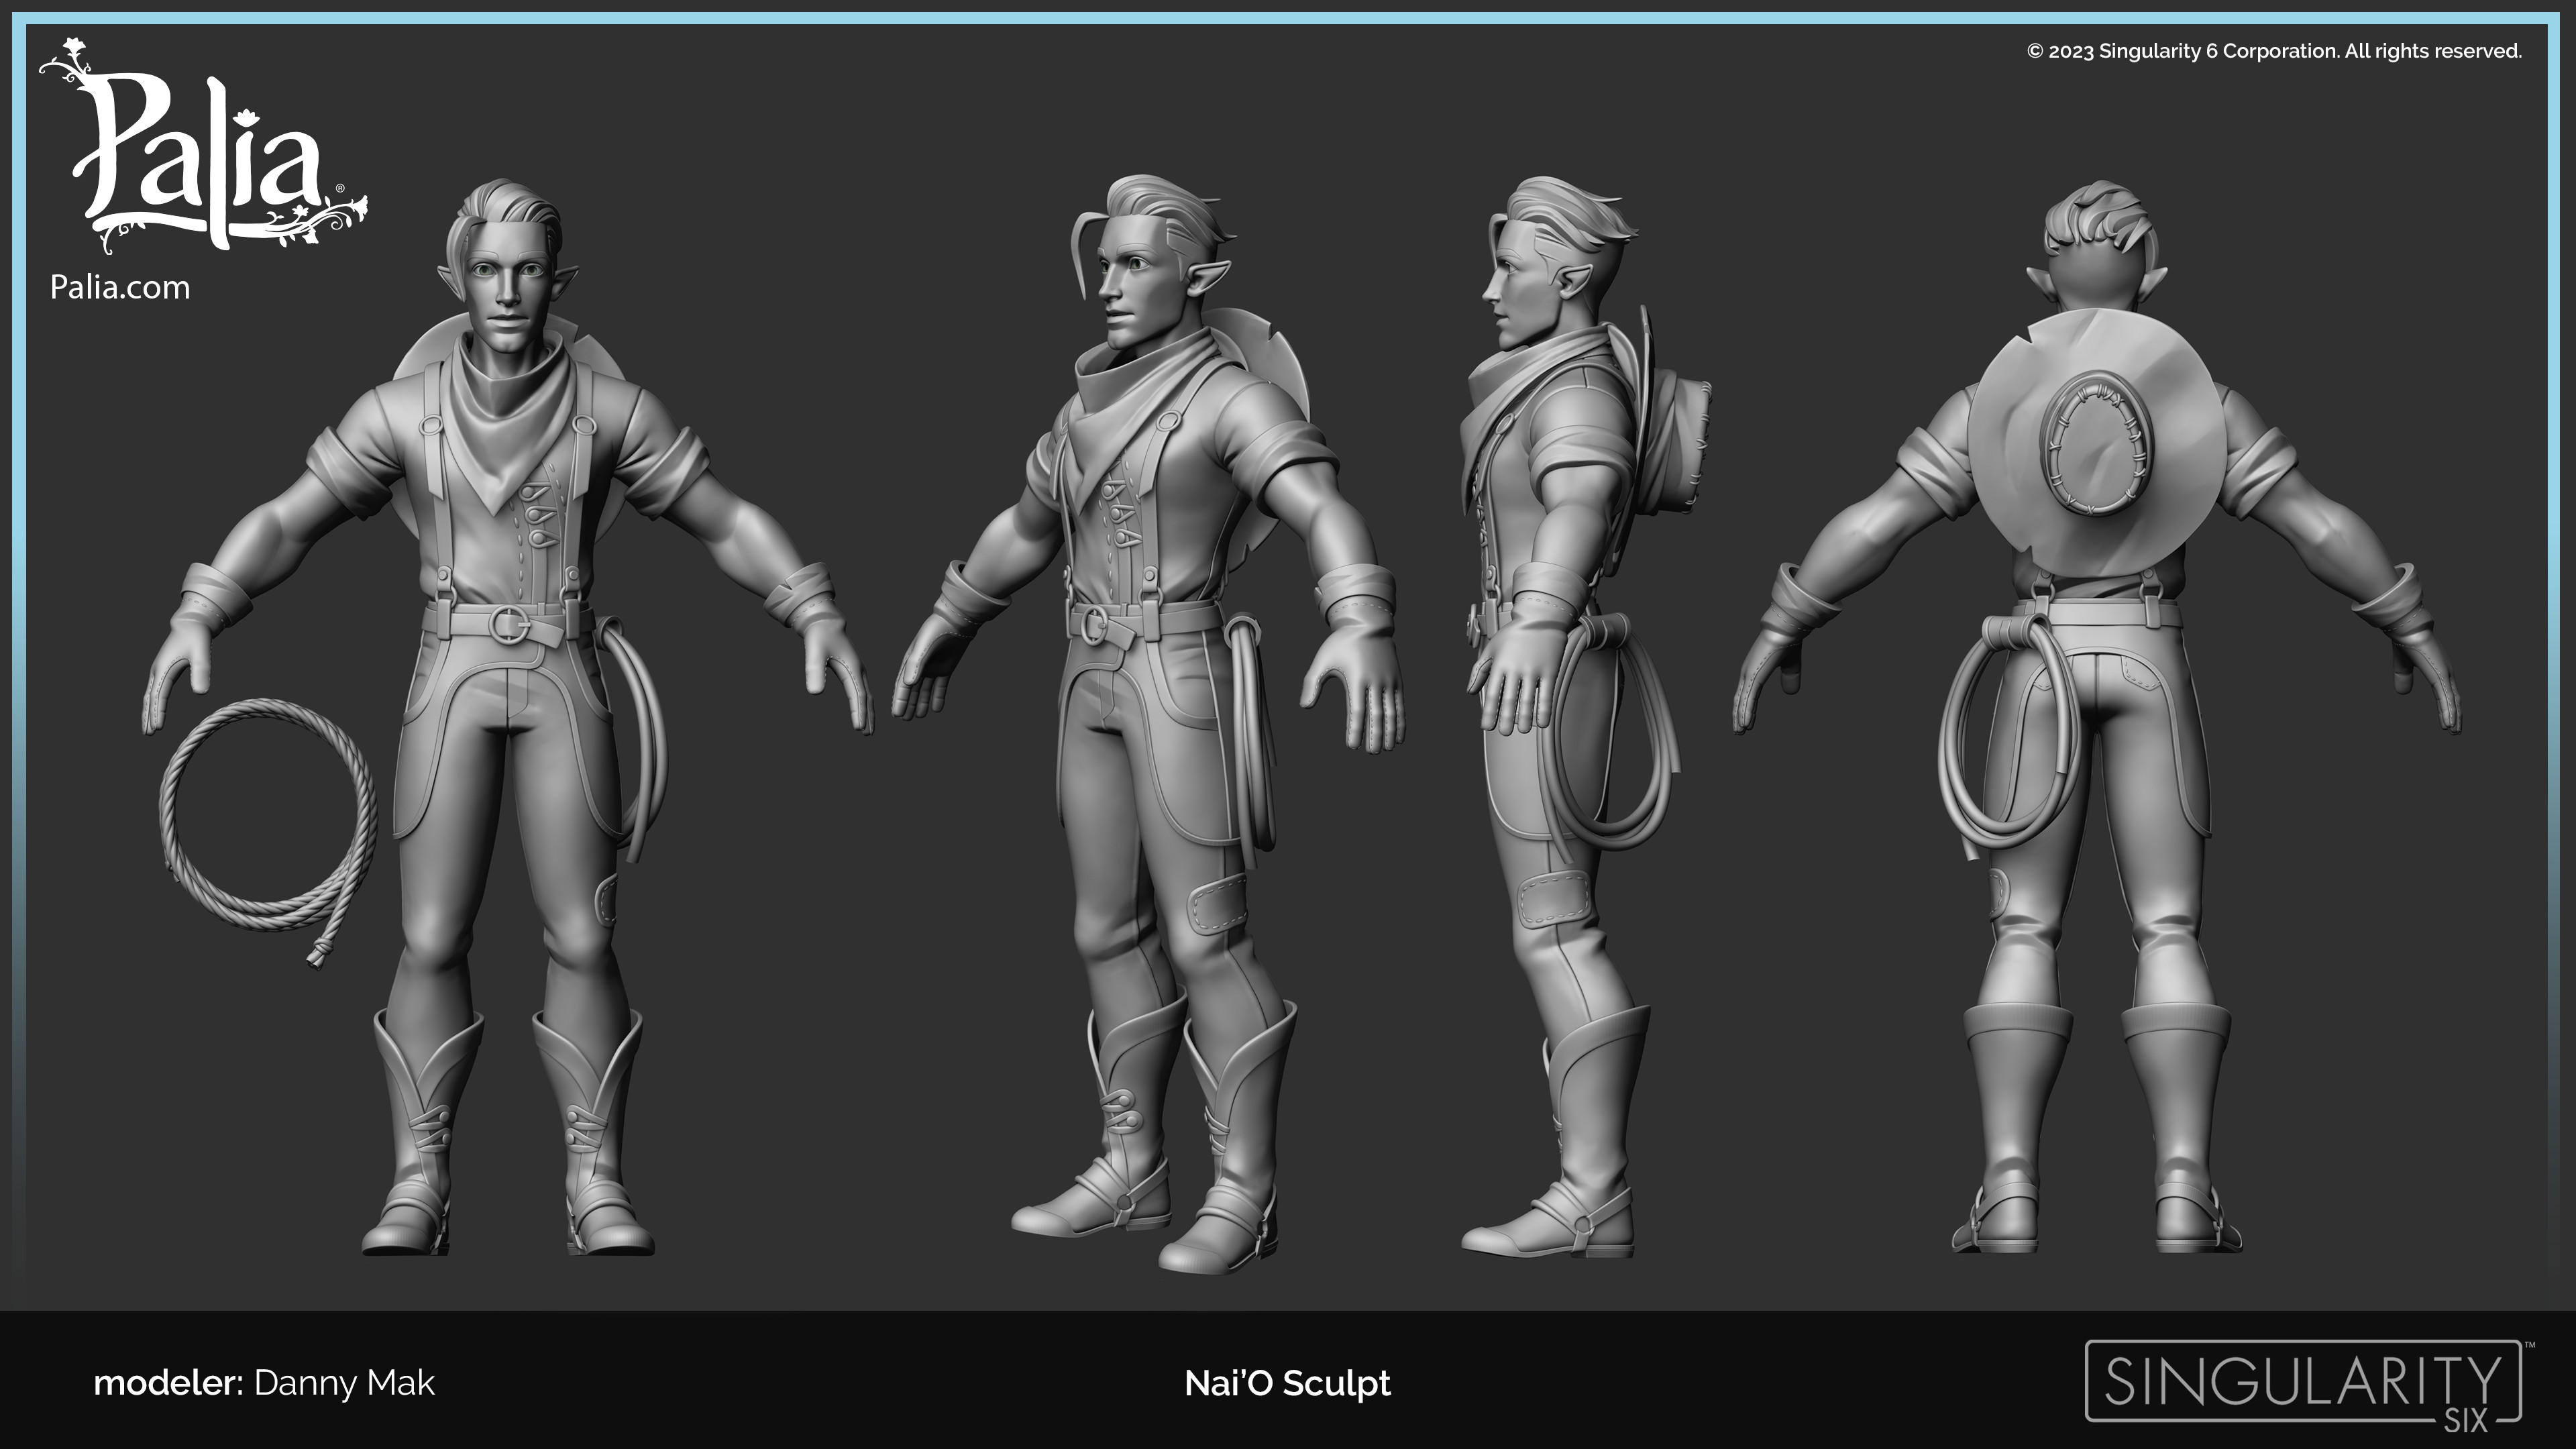The image size is (2576, 1449).
Task: Click the neck scarf on front view
Action: (x=508, y=410)
